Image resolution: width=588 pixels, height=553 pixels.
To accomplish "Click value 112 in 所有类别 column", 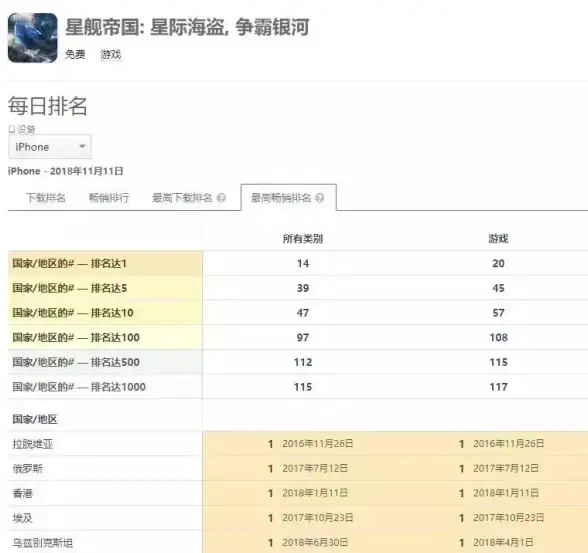I will [x=303, y=362].
